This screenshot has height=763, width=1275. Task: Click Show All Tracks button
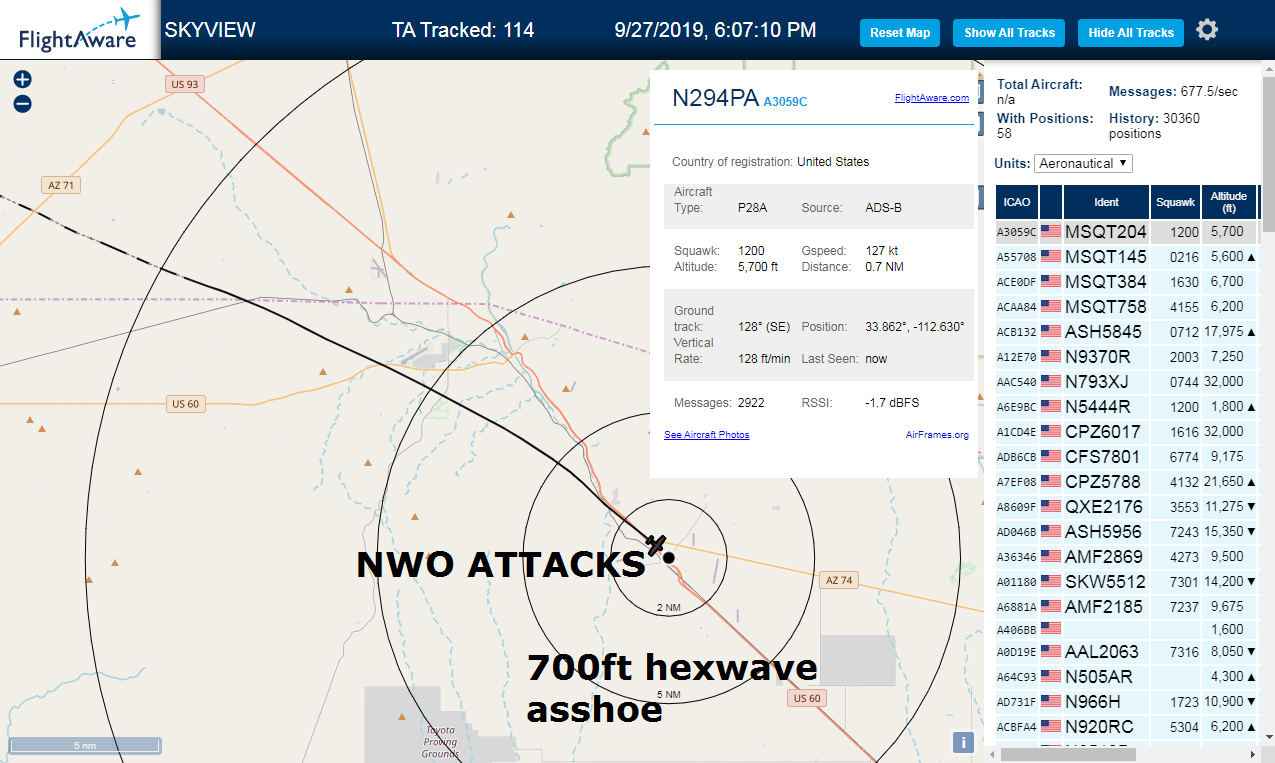pos(1009,33)
